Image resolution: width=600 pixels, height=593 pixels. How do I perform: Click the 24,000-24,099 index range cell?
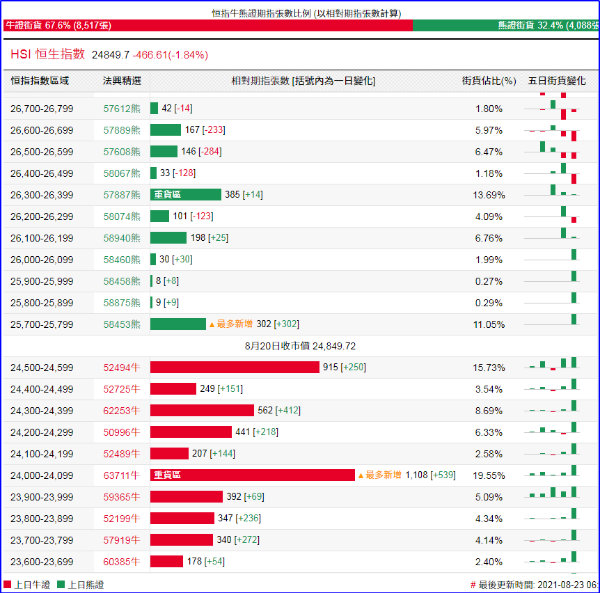click(x=42, y=476)
